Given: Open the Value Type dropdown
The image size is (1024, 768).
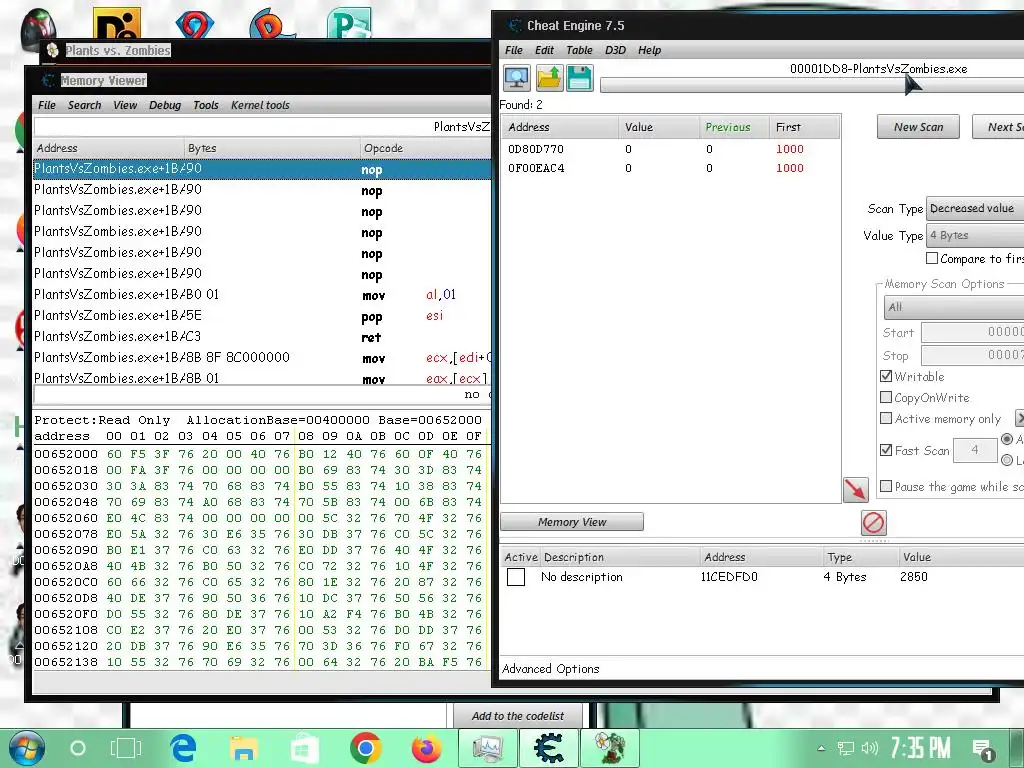Looking at the screenshot, I should tap(975, 235).
